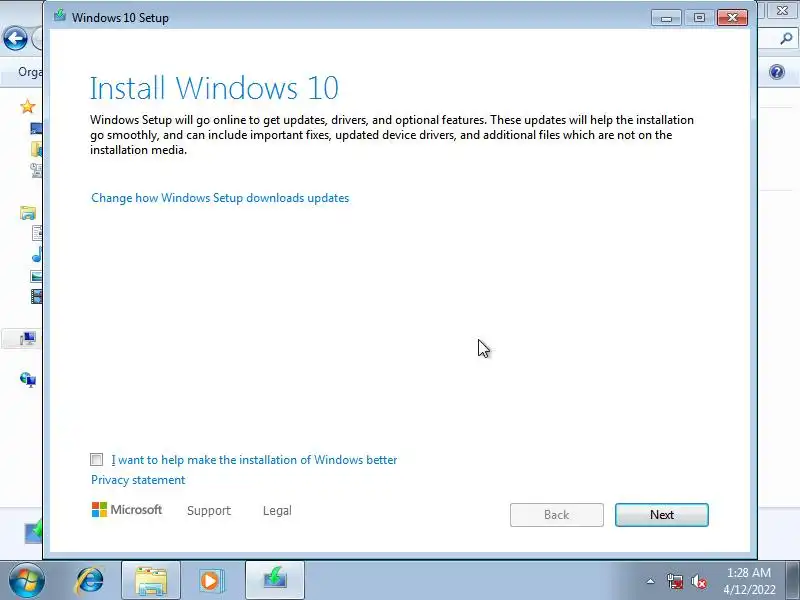Click Explorer's blue Back arrow button
The width and height of the screenshot is (800, 600).
pos(15,38)
